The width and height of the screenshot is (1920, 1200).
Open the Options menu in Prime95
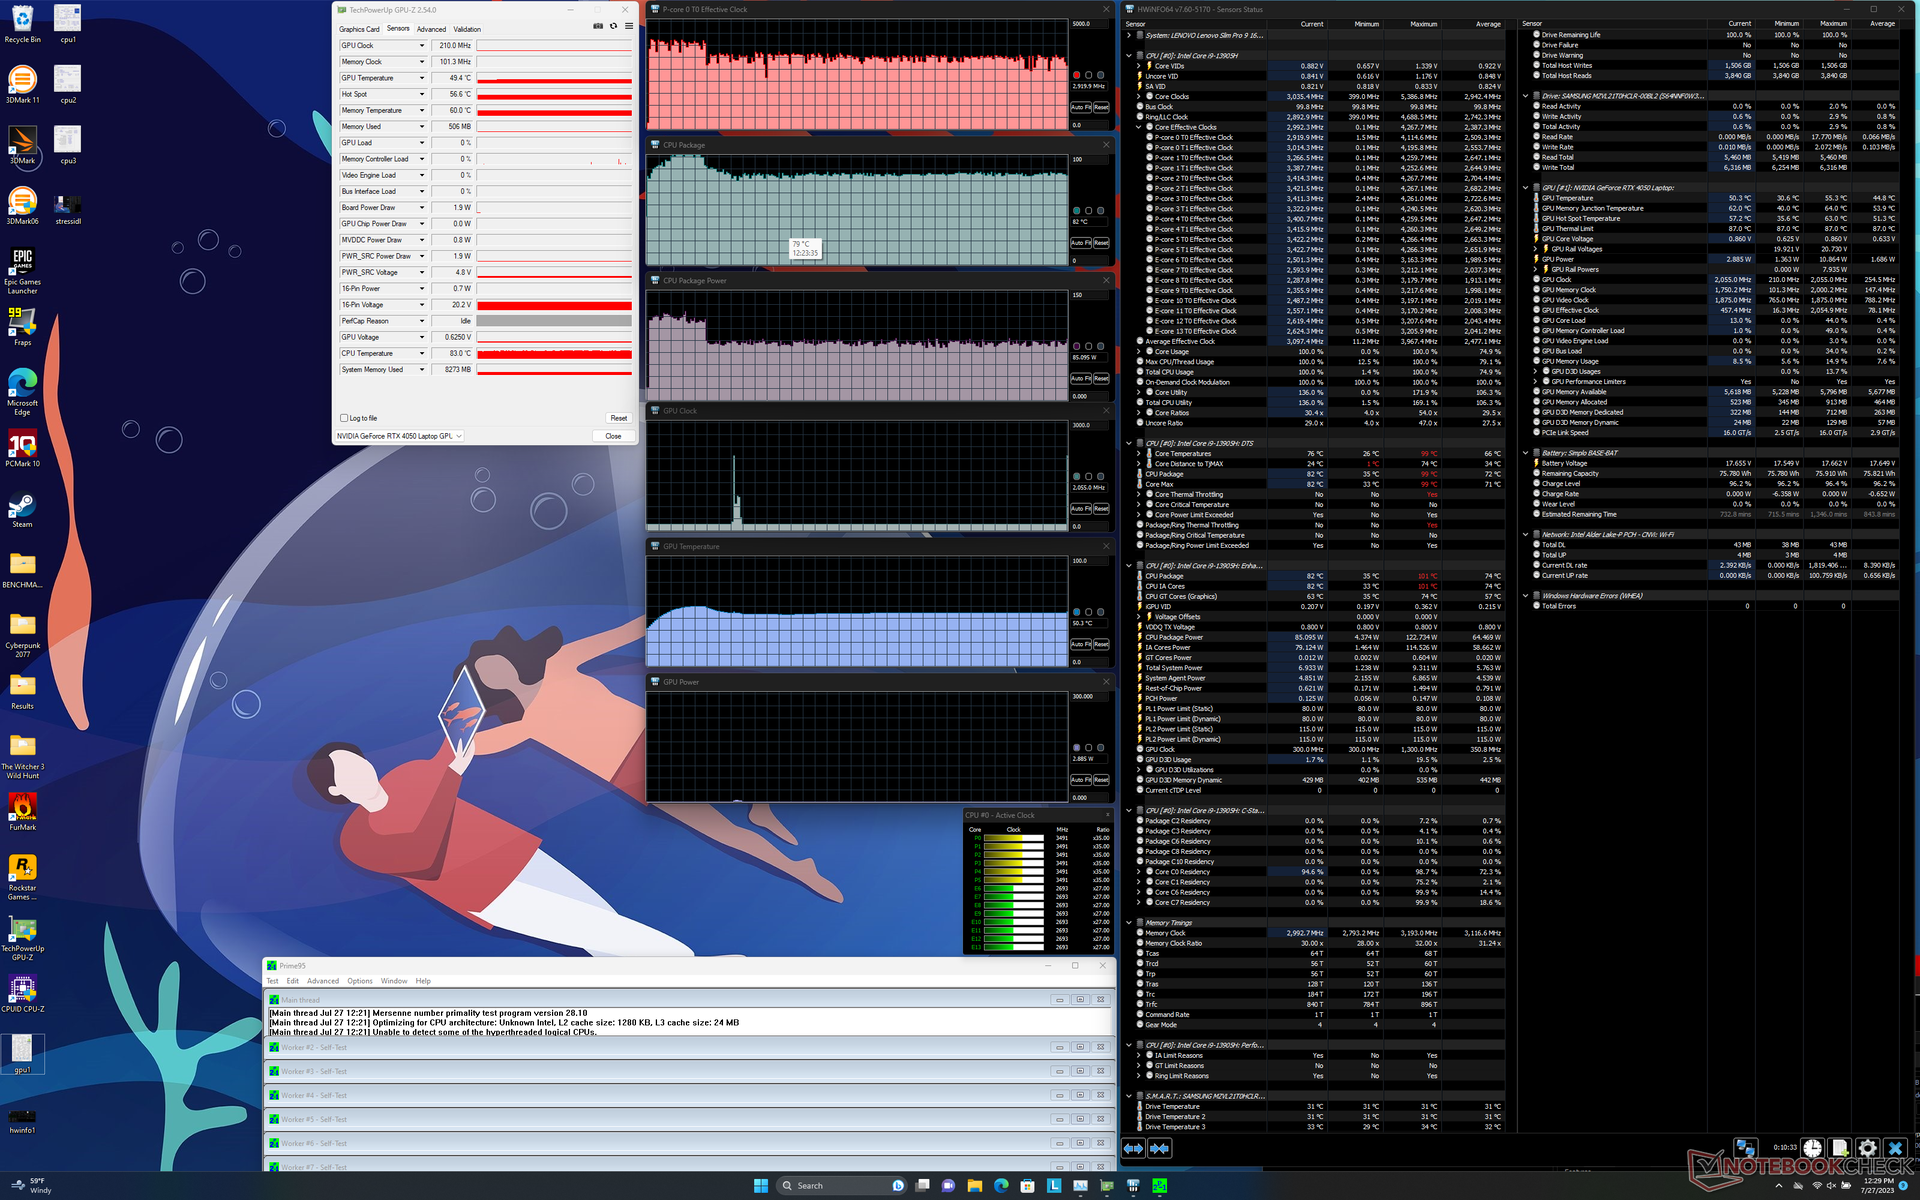[359, 981]
